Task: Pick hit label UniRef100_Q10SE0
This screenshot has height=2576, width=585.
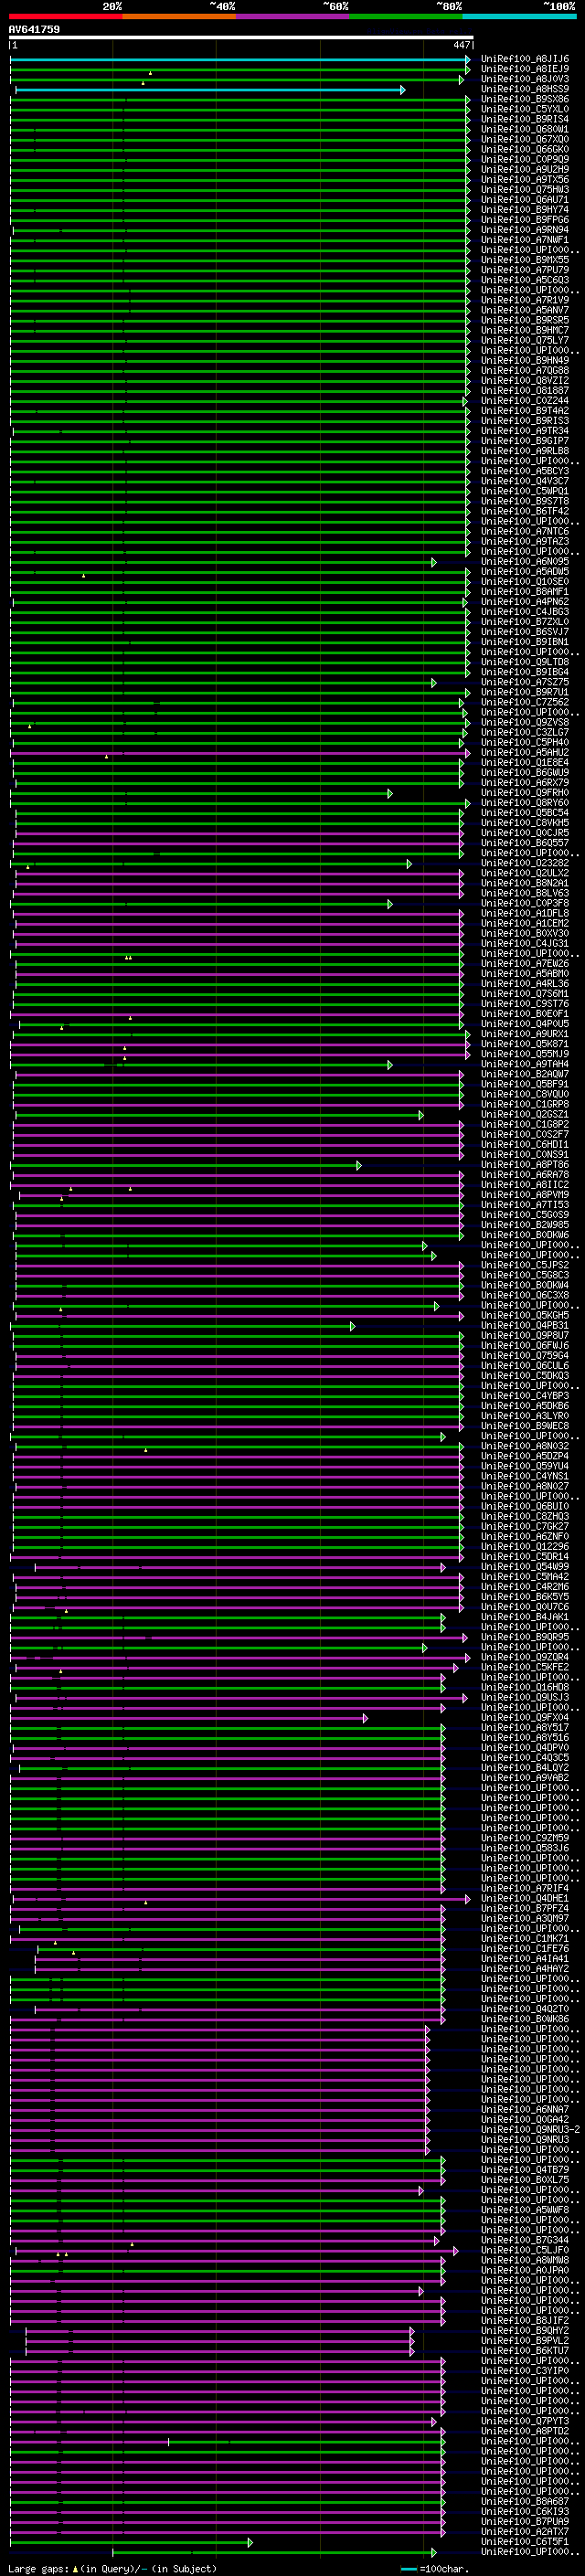Action: tap(525, 581)
